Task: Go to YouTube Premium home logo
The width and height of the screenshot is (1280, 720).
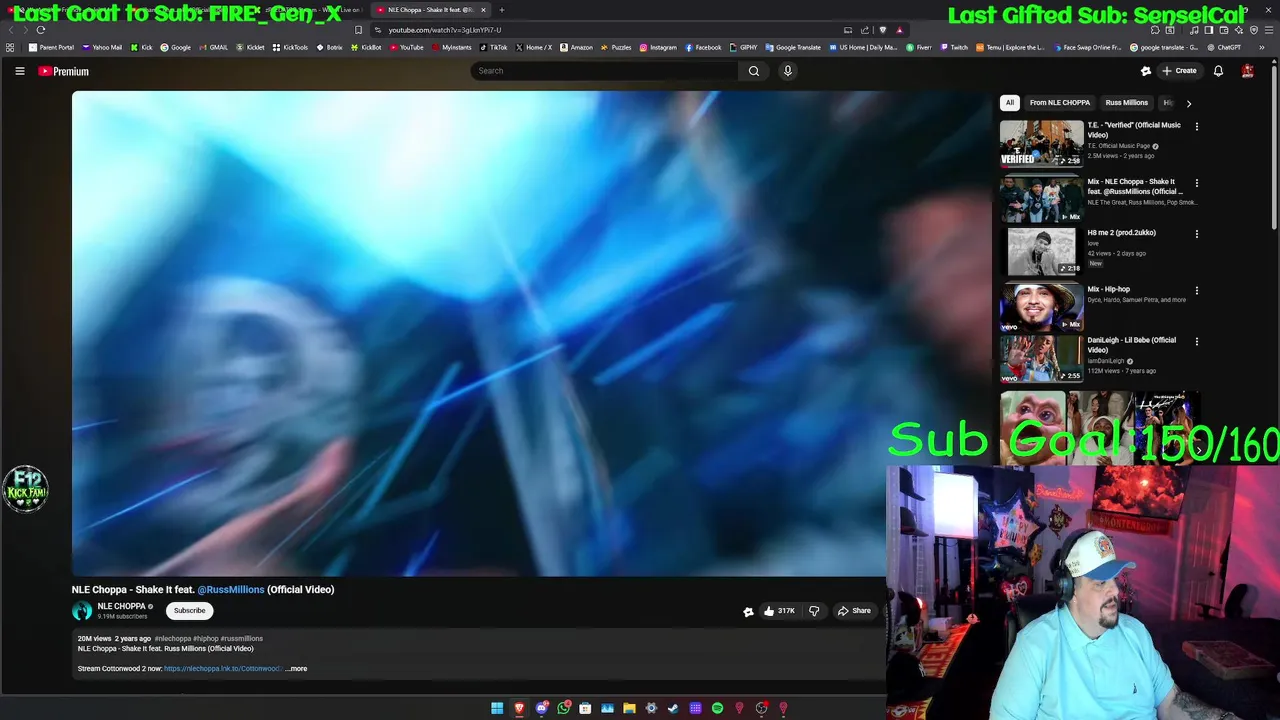Action: (64, 71)
